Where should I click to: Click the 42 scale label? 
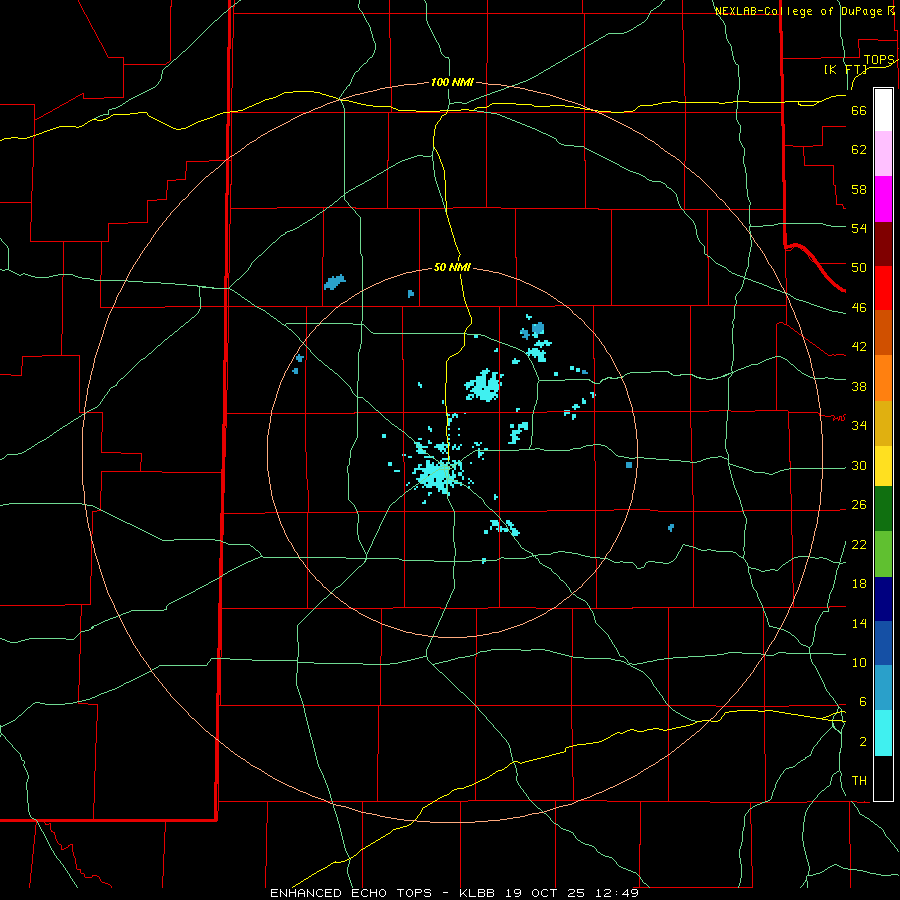[x=859, y=346]
